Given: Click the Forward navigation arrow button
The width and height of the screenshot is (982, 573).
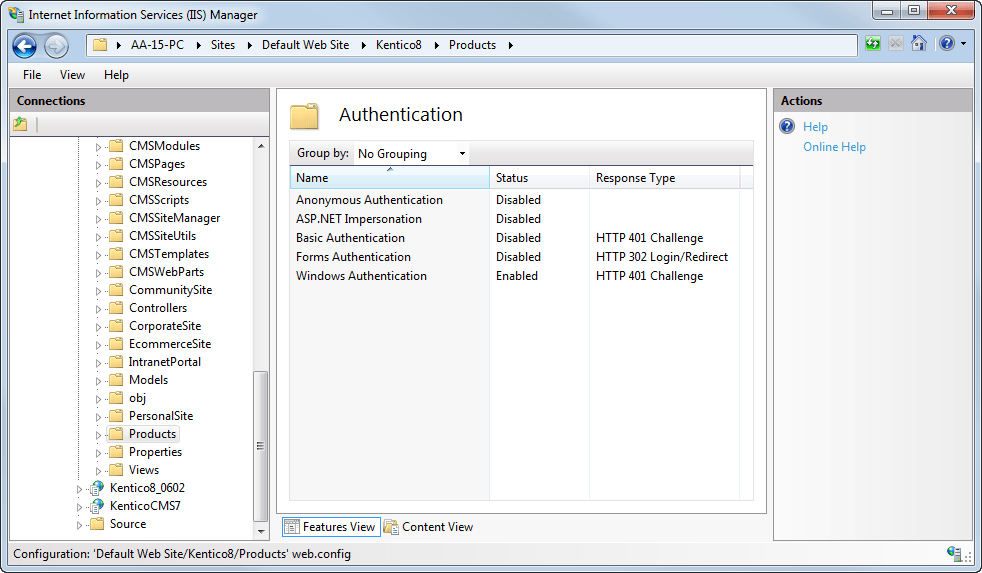Looking at the screenshot, I should (56, 46).
